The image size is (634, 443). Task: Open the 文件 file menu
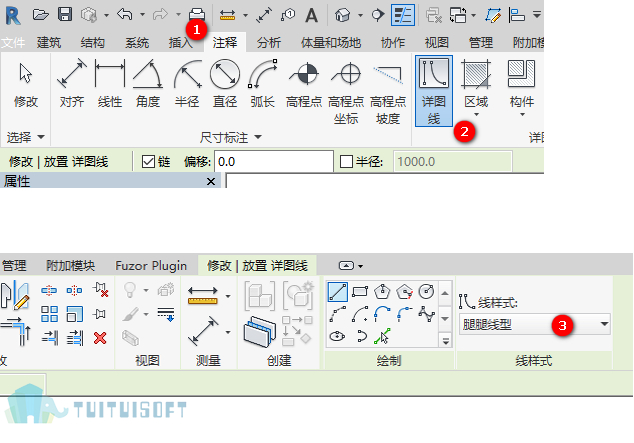coord(13,42)
